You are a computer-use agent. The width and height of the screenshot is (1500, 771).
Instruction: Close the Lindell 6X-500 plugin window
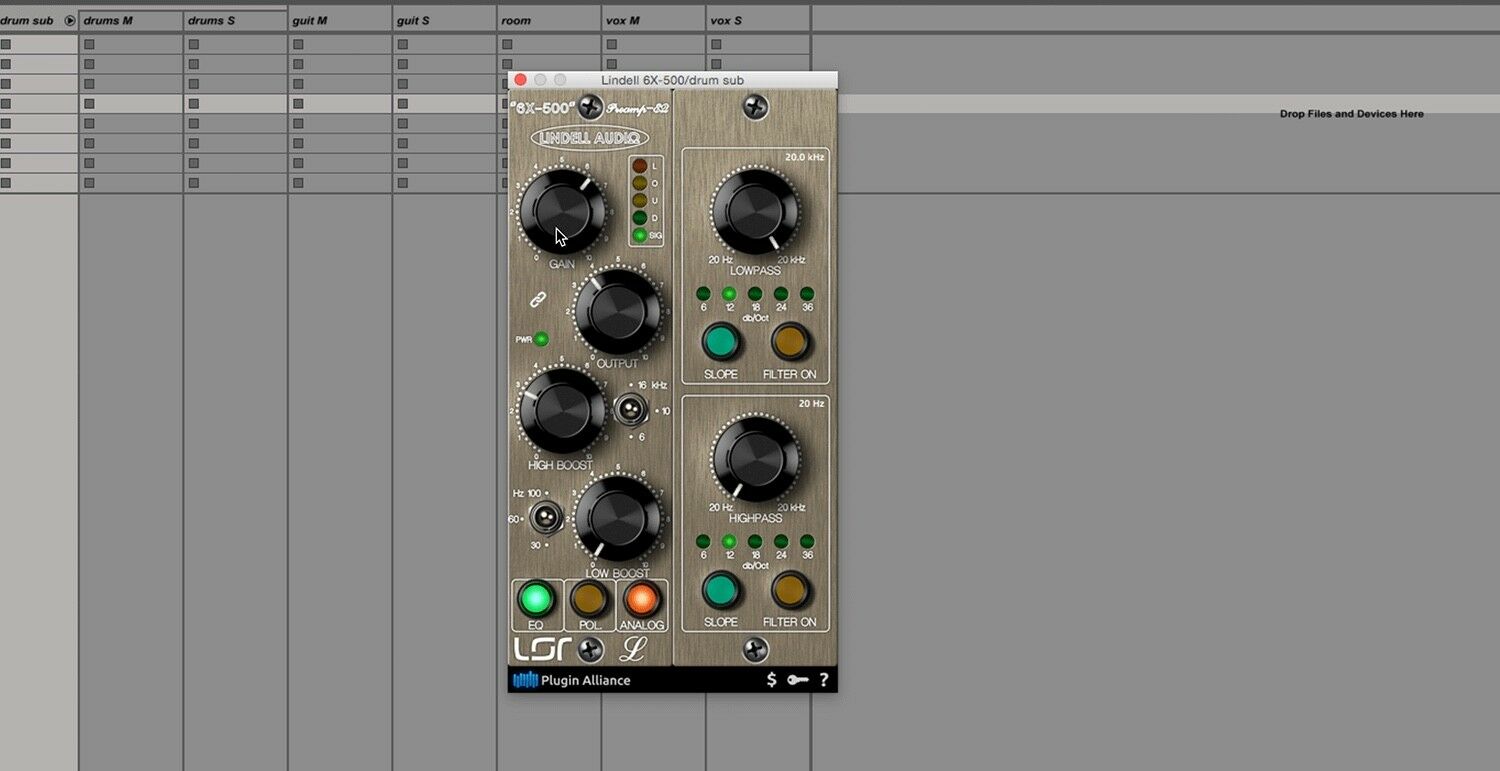(520, 80)
